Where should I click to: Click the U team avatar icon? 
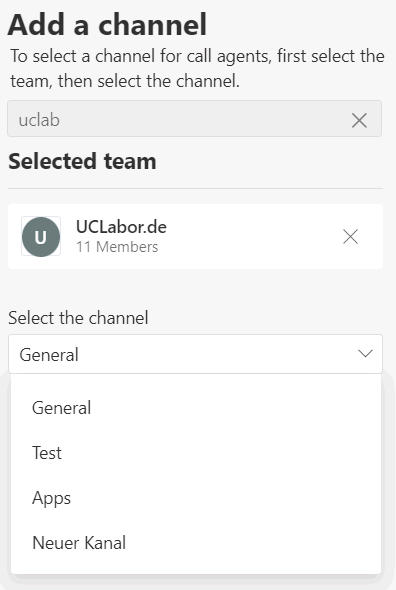41,237
